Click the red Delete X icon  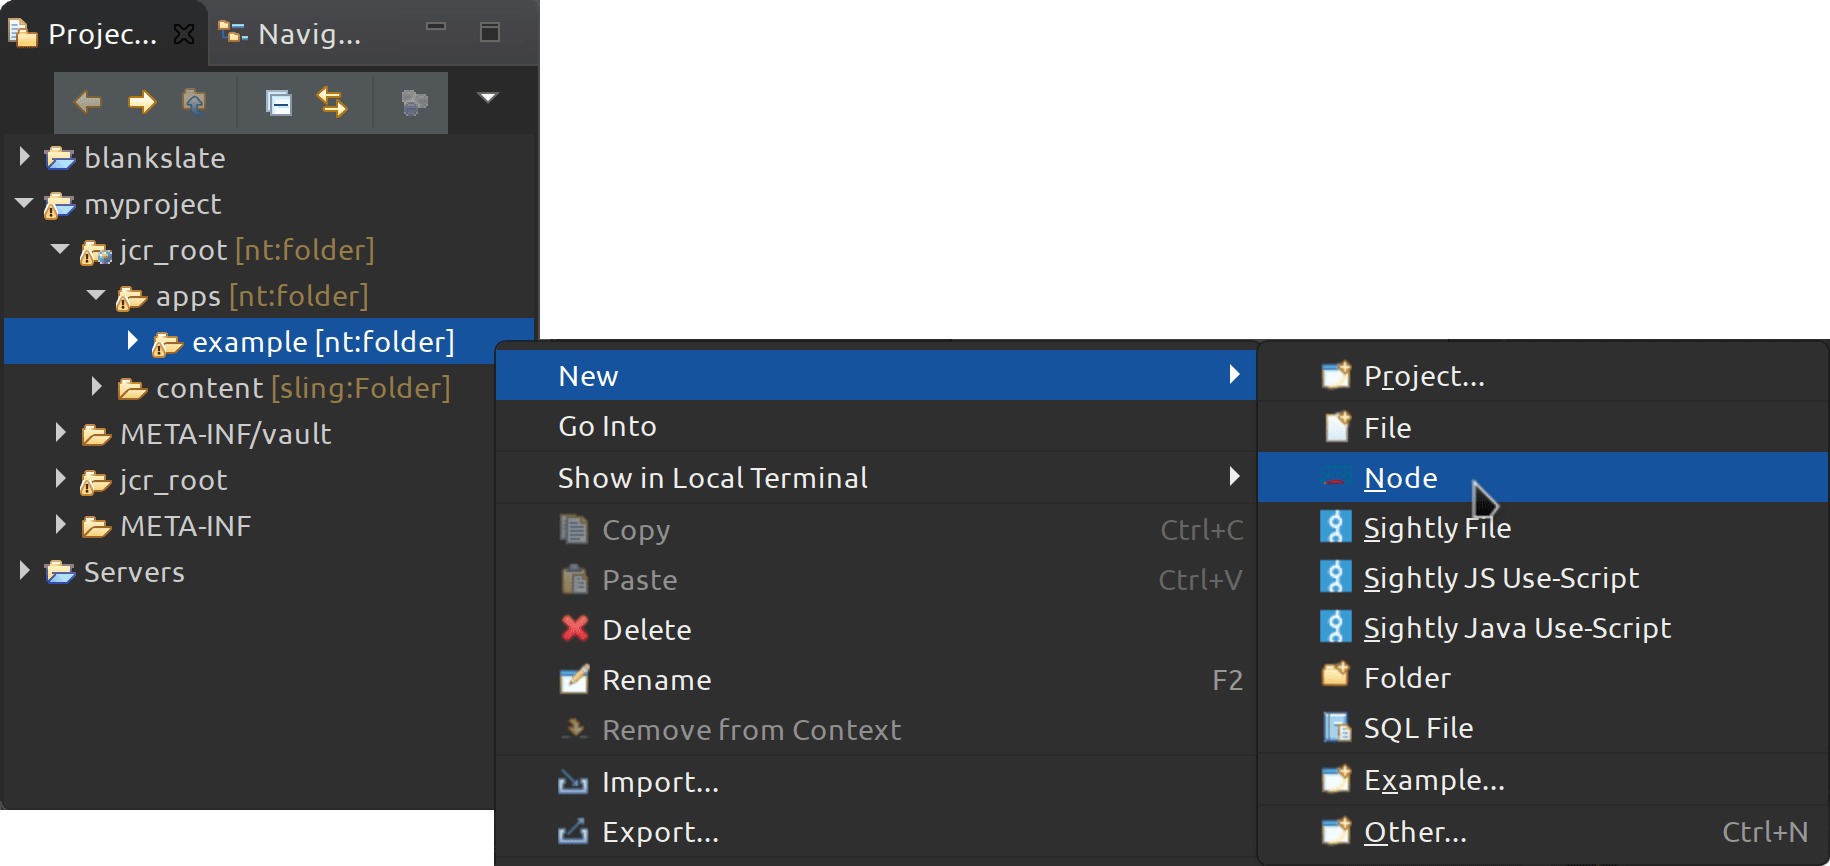[x=575, y=628]
